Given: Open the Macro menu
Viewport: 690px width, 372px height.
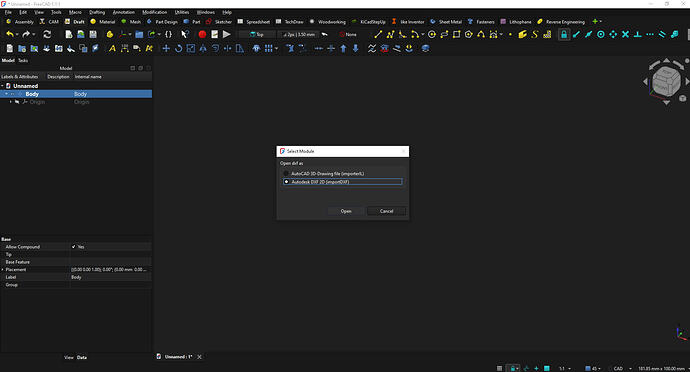Looking at the screenshot, I should click(x=75, y=12).
